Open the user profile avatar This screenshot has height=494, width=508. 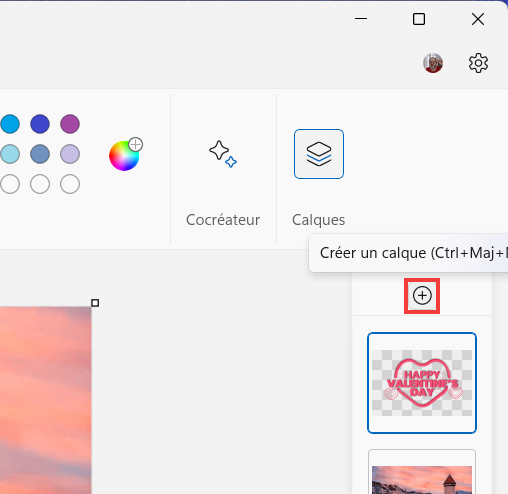coord(433,63)
